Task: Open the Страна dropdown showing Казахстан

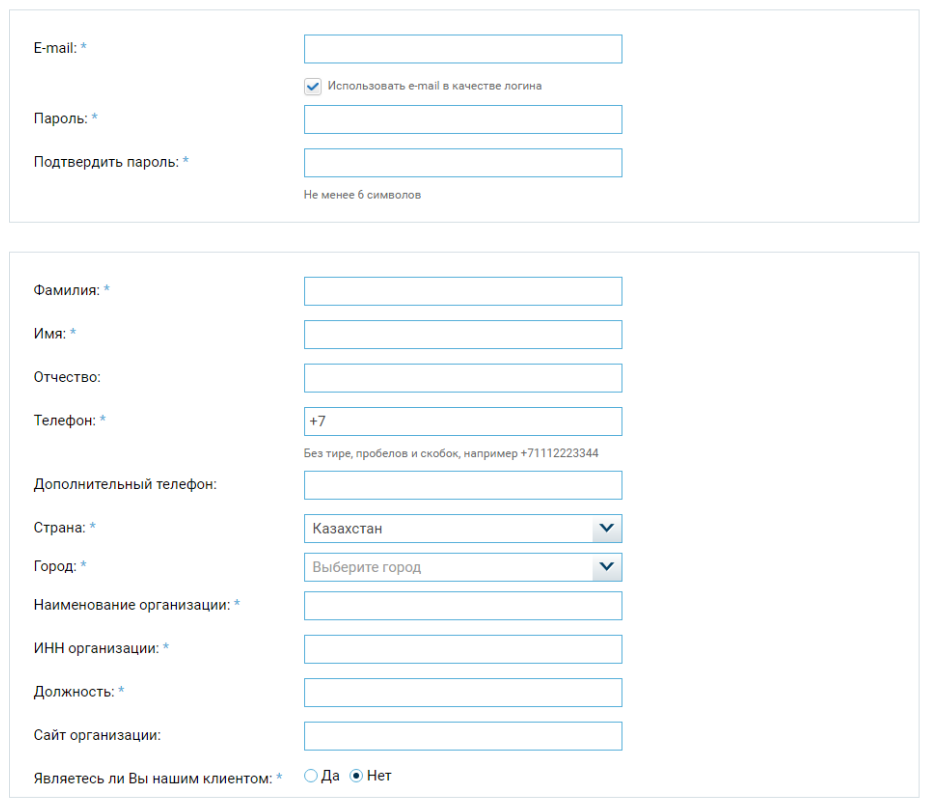Action: pyautogui.click(x=448, y=528)
